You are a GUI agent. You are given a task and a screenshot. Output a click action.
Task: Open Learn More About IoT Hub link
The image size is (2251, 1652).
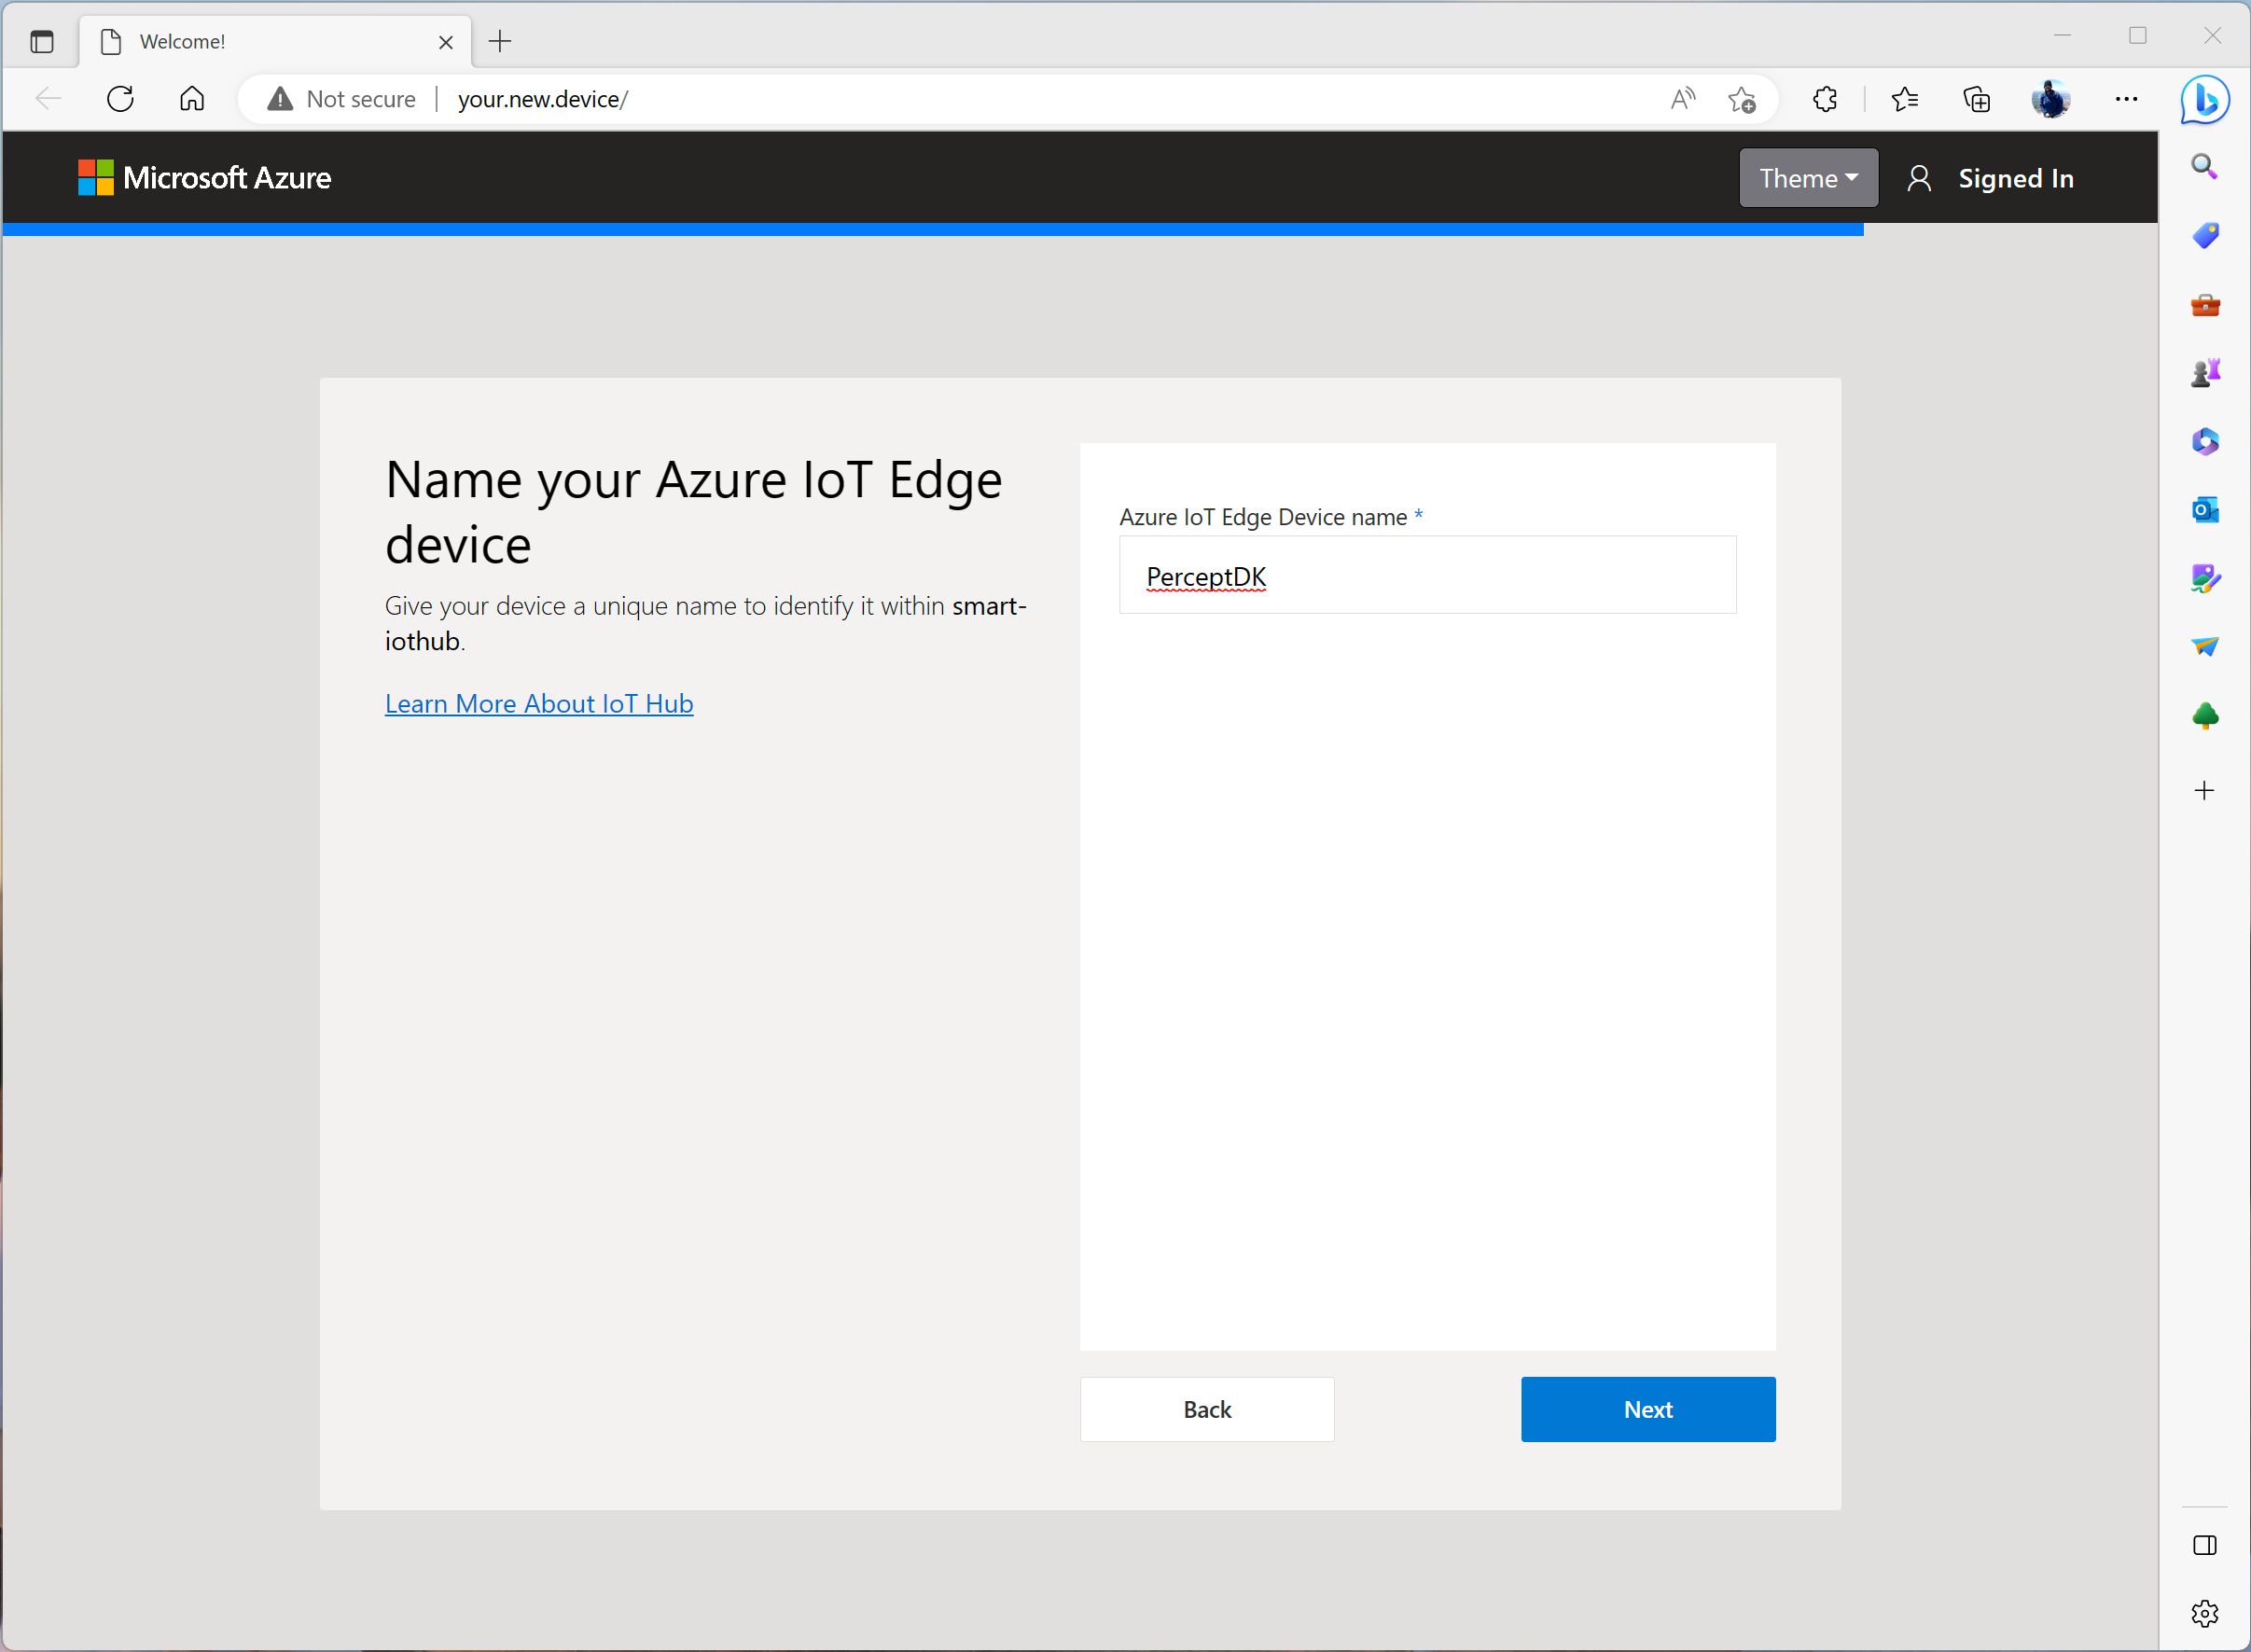point(539,704)
